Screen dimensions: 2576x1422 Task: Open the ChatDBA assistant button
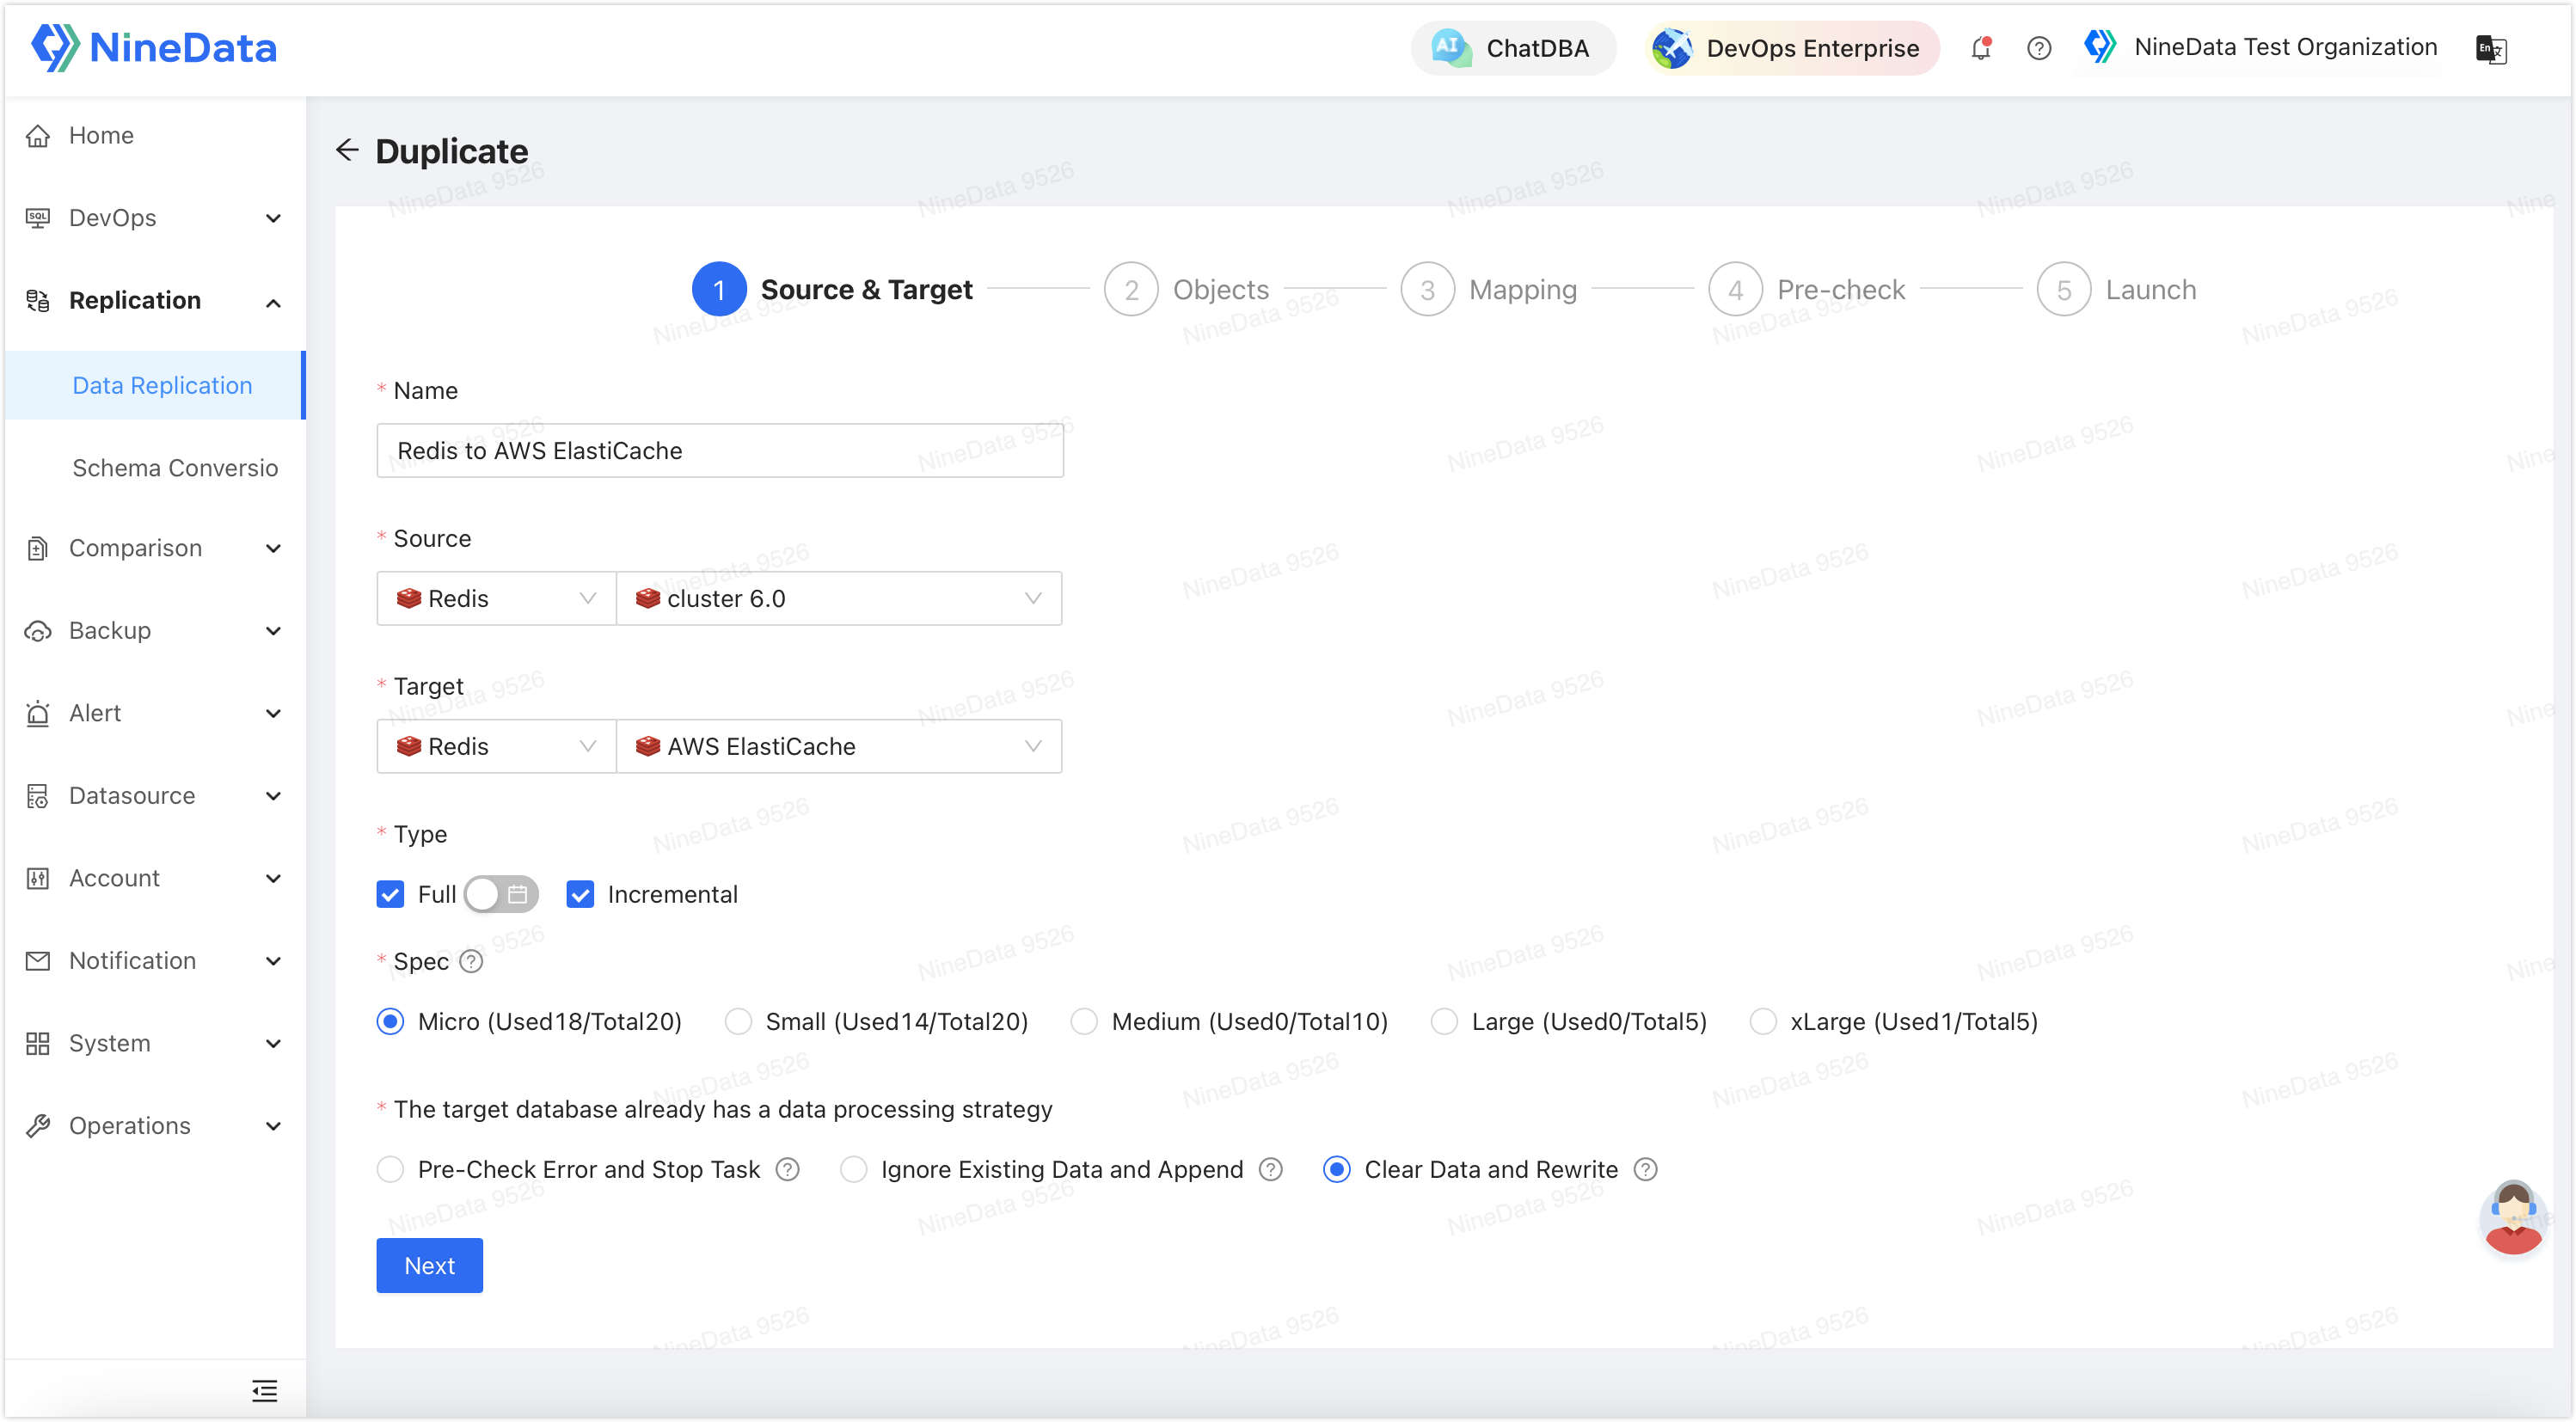click(1513, 48)
